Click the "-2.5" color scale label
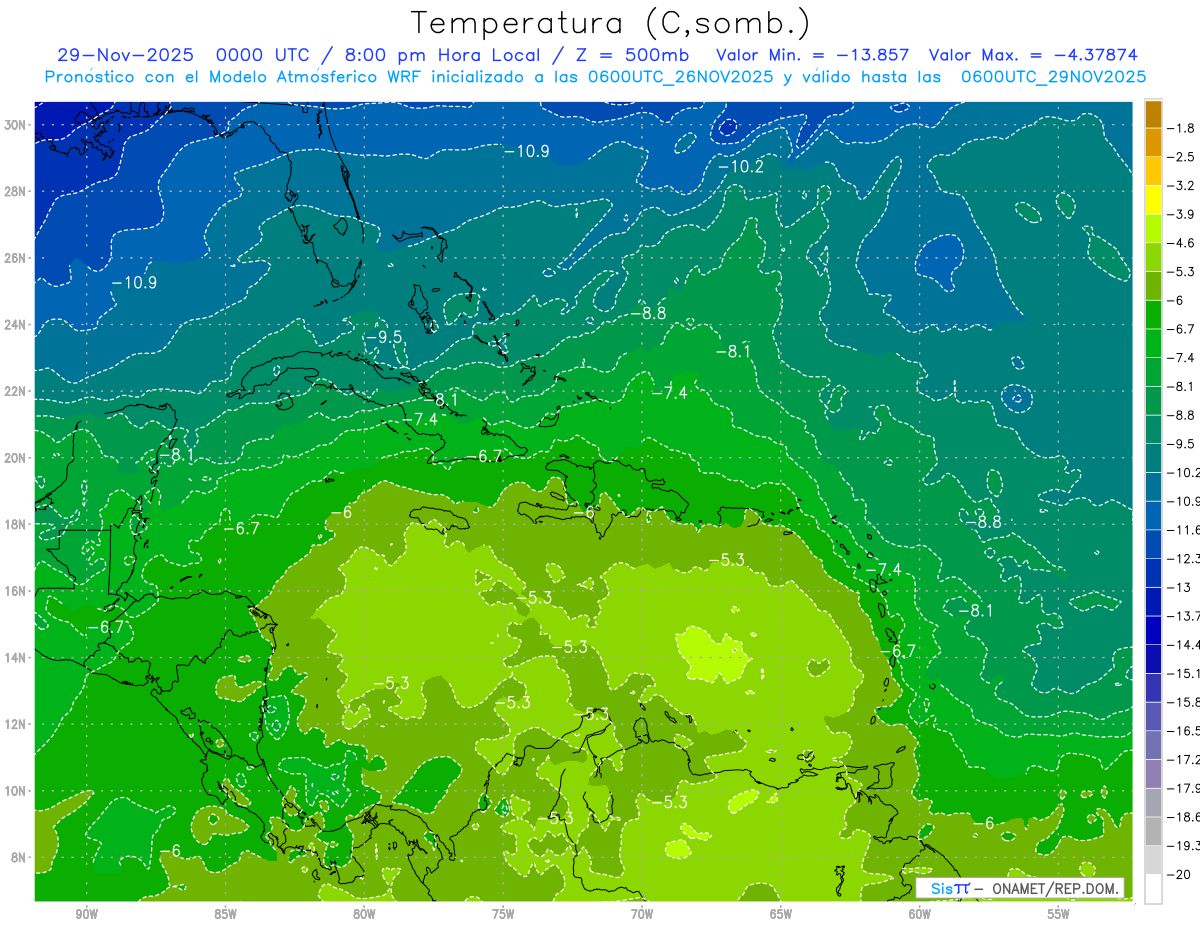 1181,157
